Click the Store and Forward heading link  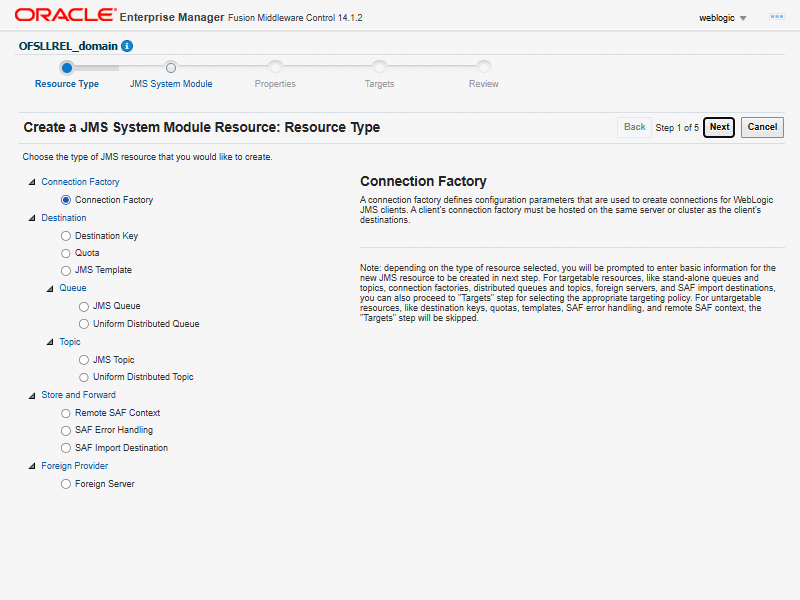coord(79,395)
